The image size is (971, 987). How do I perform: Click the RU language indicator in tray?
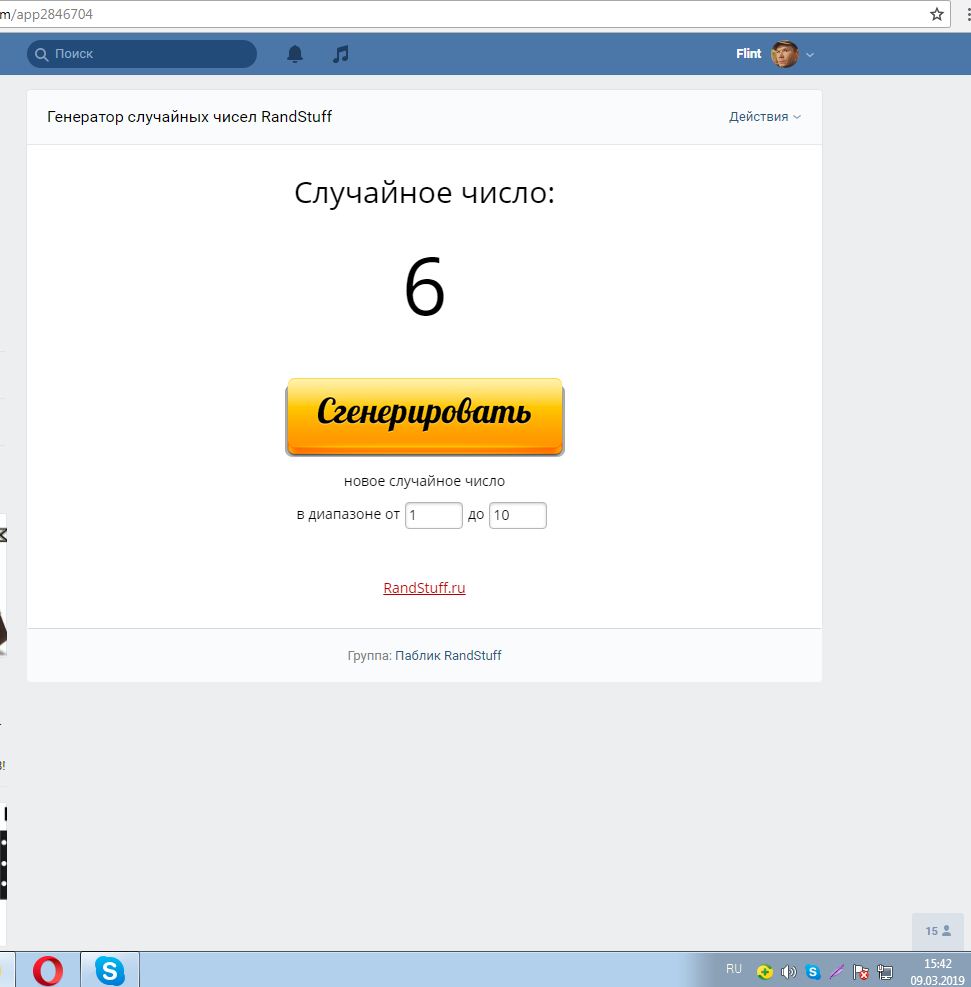tap(734, 969)
